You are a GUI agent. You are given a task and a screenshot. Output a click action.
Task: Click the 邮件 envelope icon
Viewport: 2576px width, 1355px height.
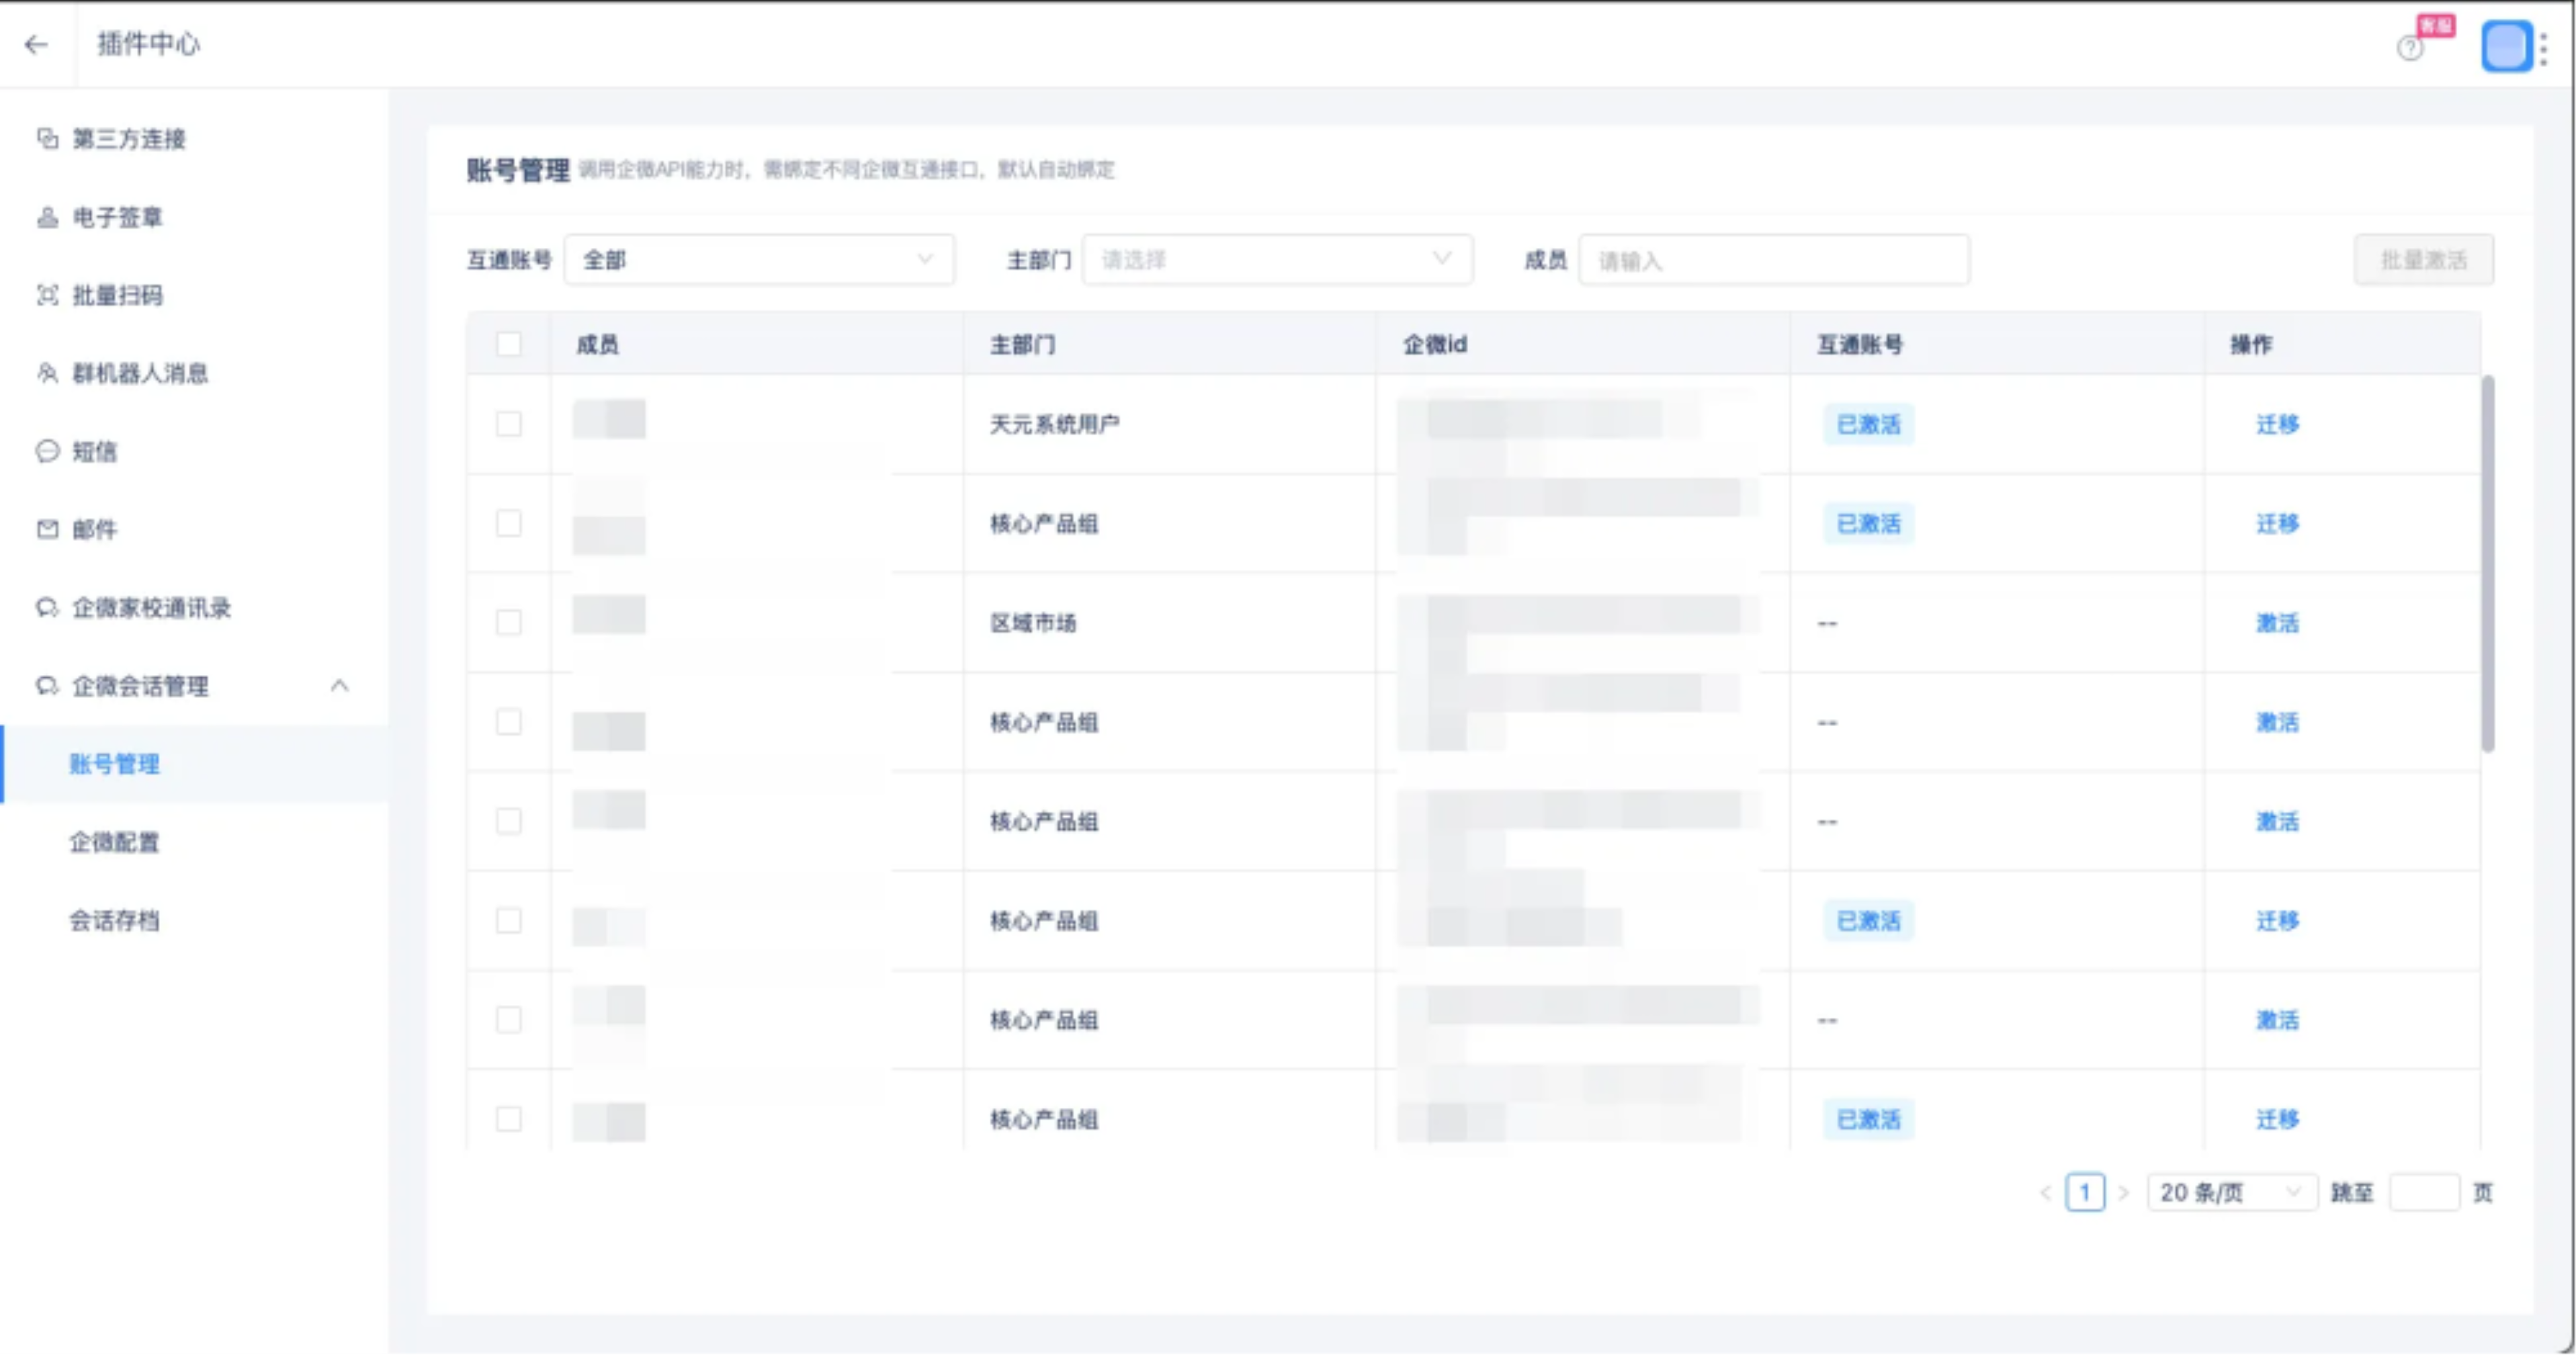[x=47, y=529]
